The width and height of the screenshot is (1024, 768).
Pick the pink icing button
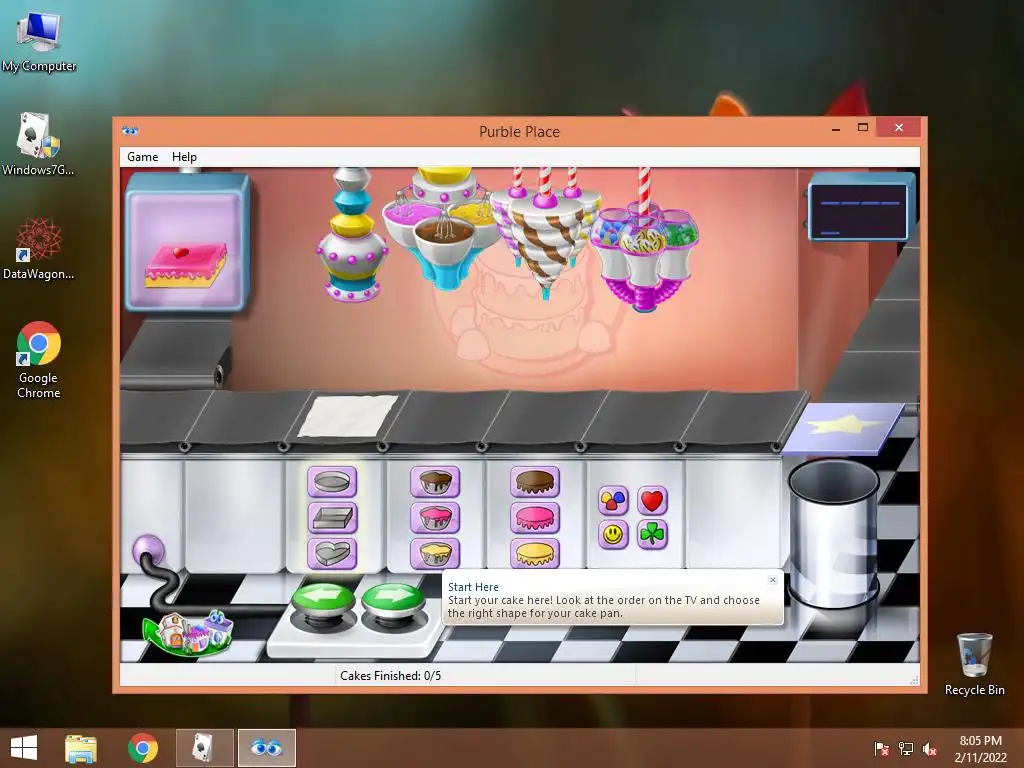click(535, 518)
